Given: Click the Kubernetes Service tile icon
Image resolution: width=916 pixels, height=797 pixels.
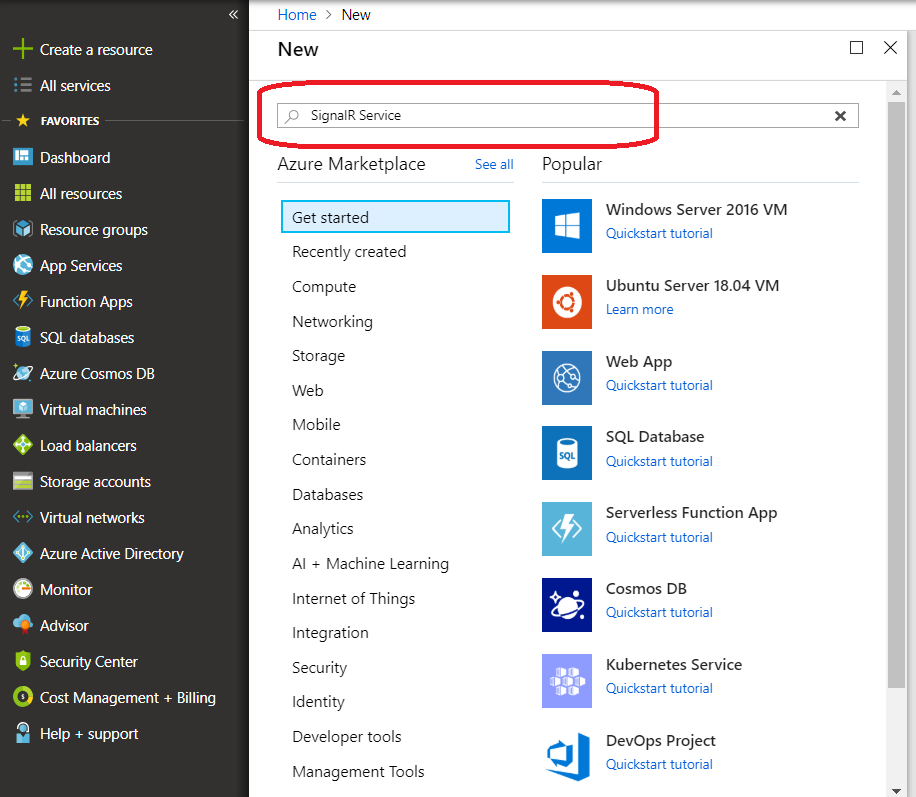Looking at the screenshot, I should [x=567, y=681].
